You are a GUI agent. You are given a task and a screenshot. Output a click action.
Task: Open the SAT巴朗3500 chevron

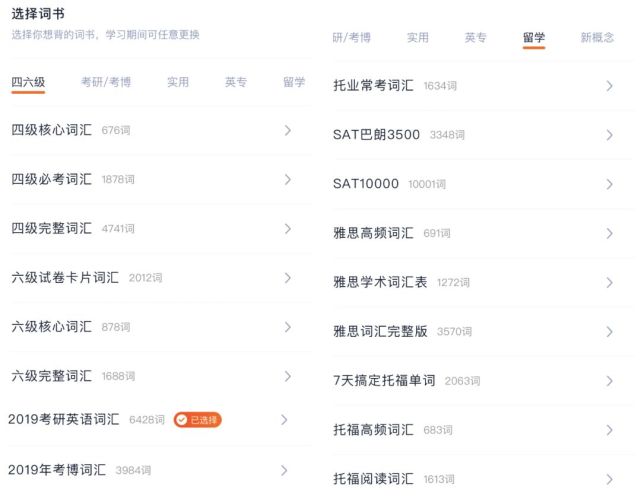609,135
